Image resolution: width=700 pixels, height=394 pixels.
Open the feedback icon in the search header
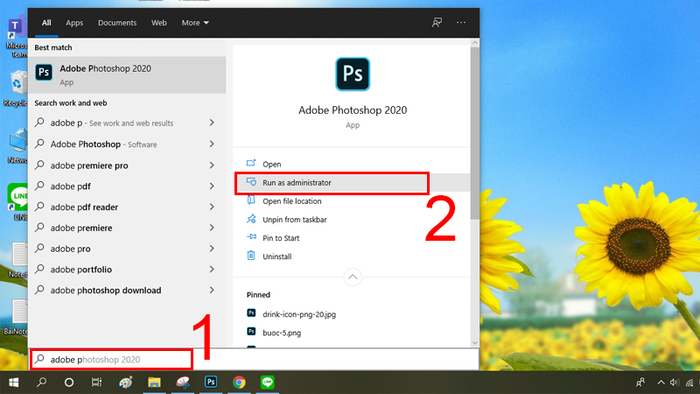pyautogui.click(x=437, y=22)
